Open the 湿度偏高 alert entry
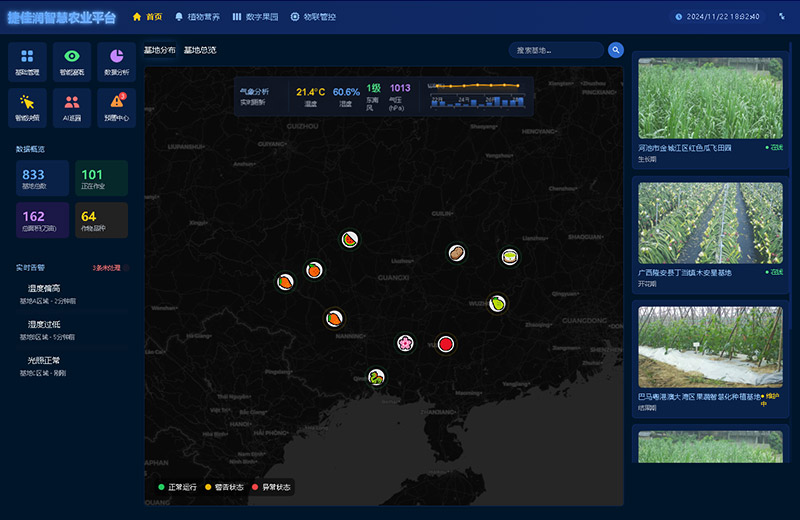Screen dimensions: 800x520 72,294
